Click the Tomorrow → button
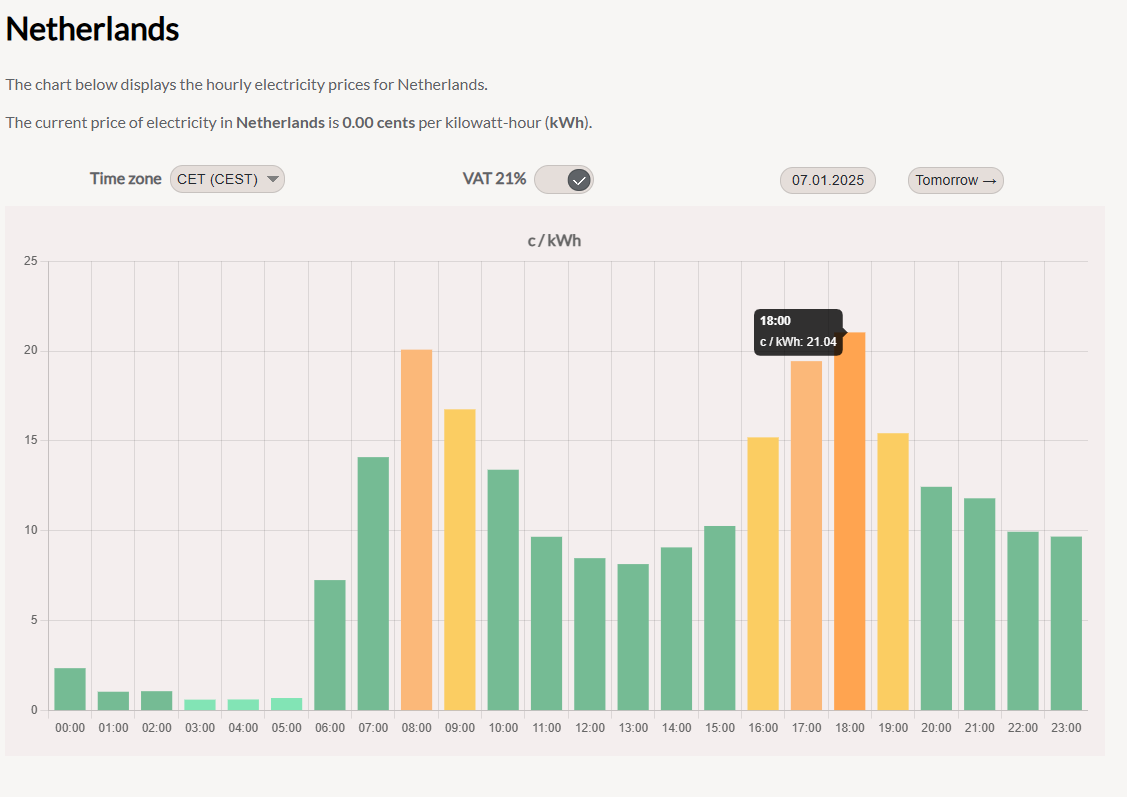 [955, 181]
